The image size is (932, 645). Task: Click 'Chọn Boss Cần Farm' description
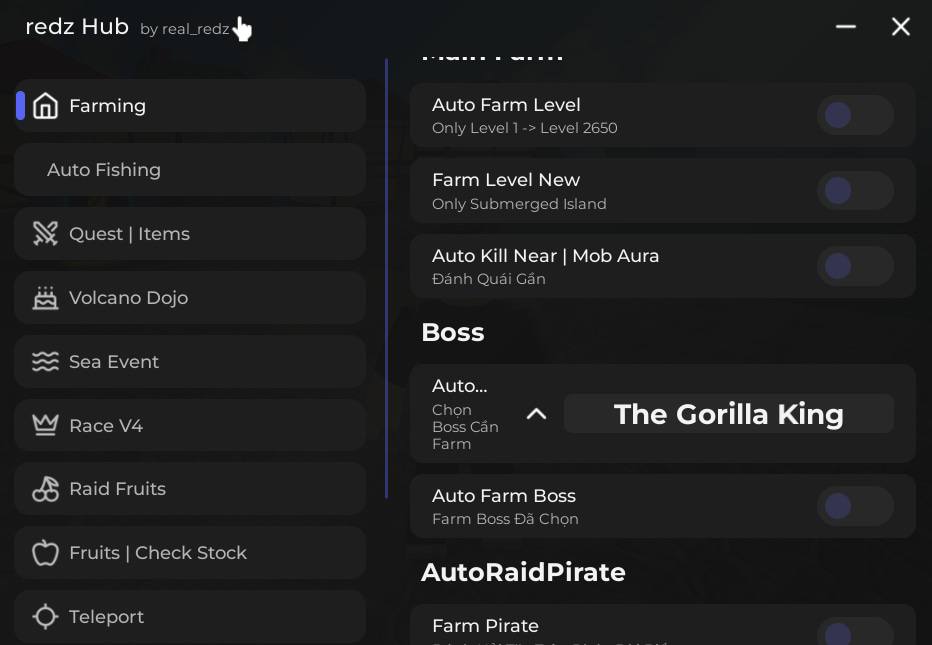(x=465, y=427)
